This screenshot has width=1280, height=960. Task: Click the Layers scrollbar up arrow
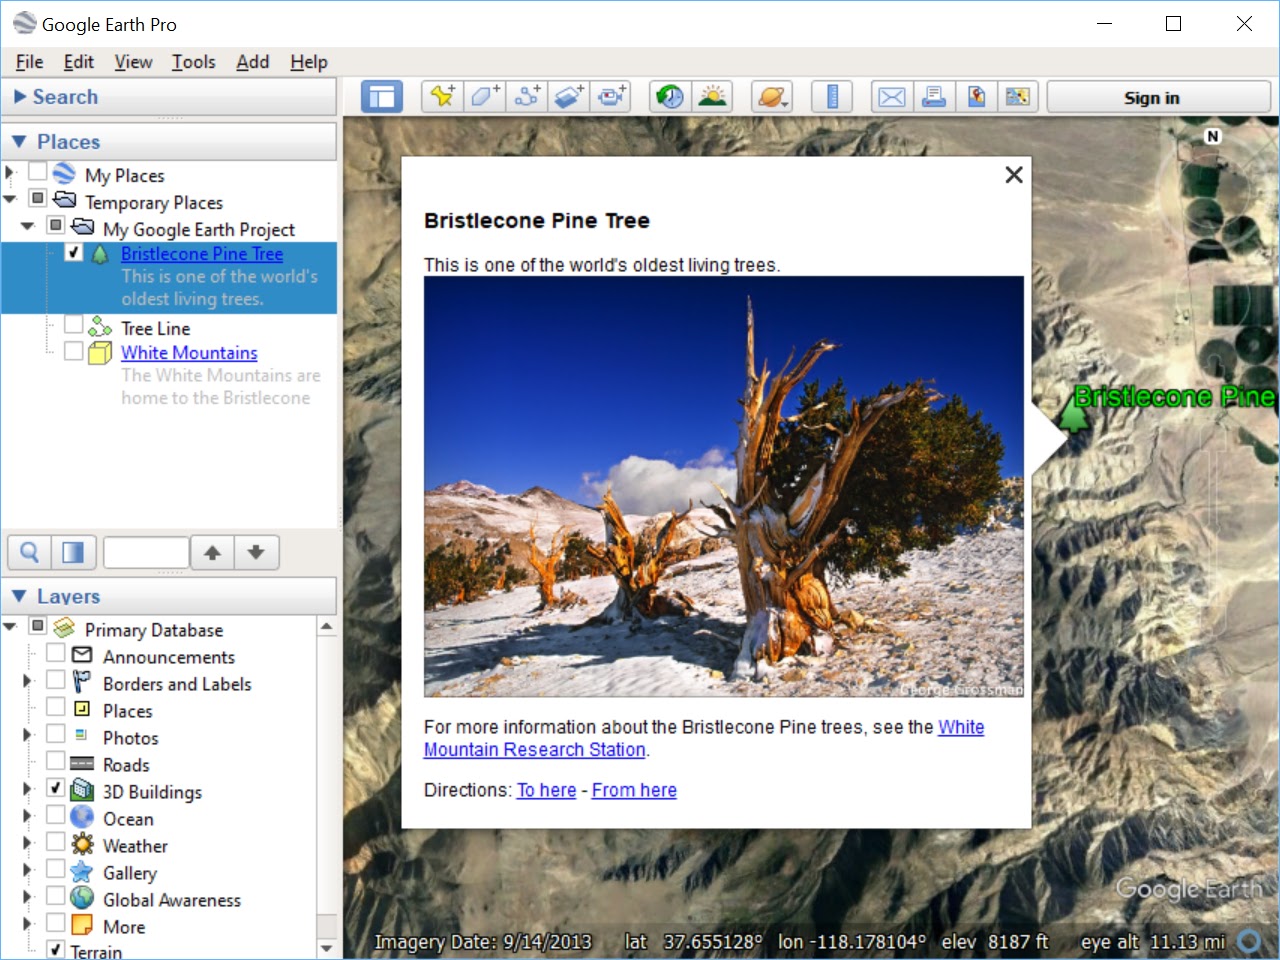(326, 627)
